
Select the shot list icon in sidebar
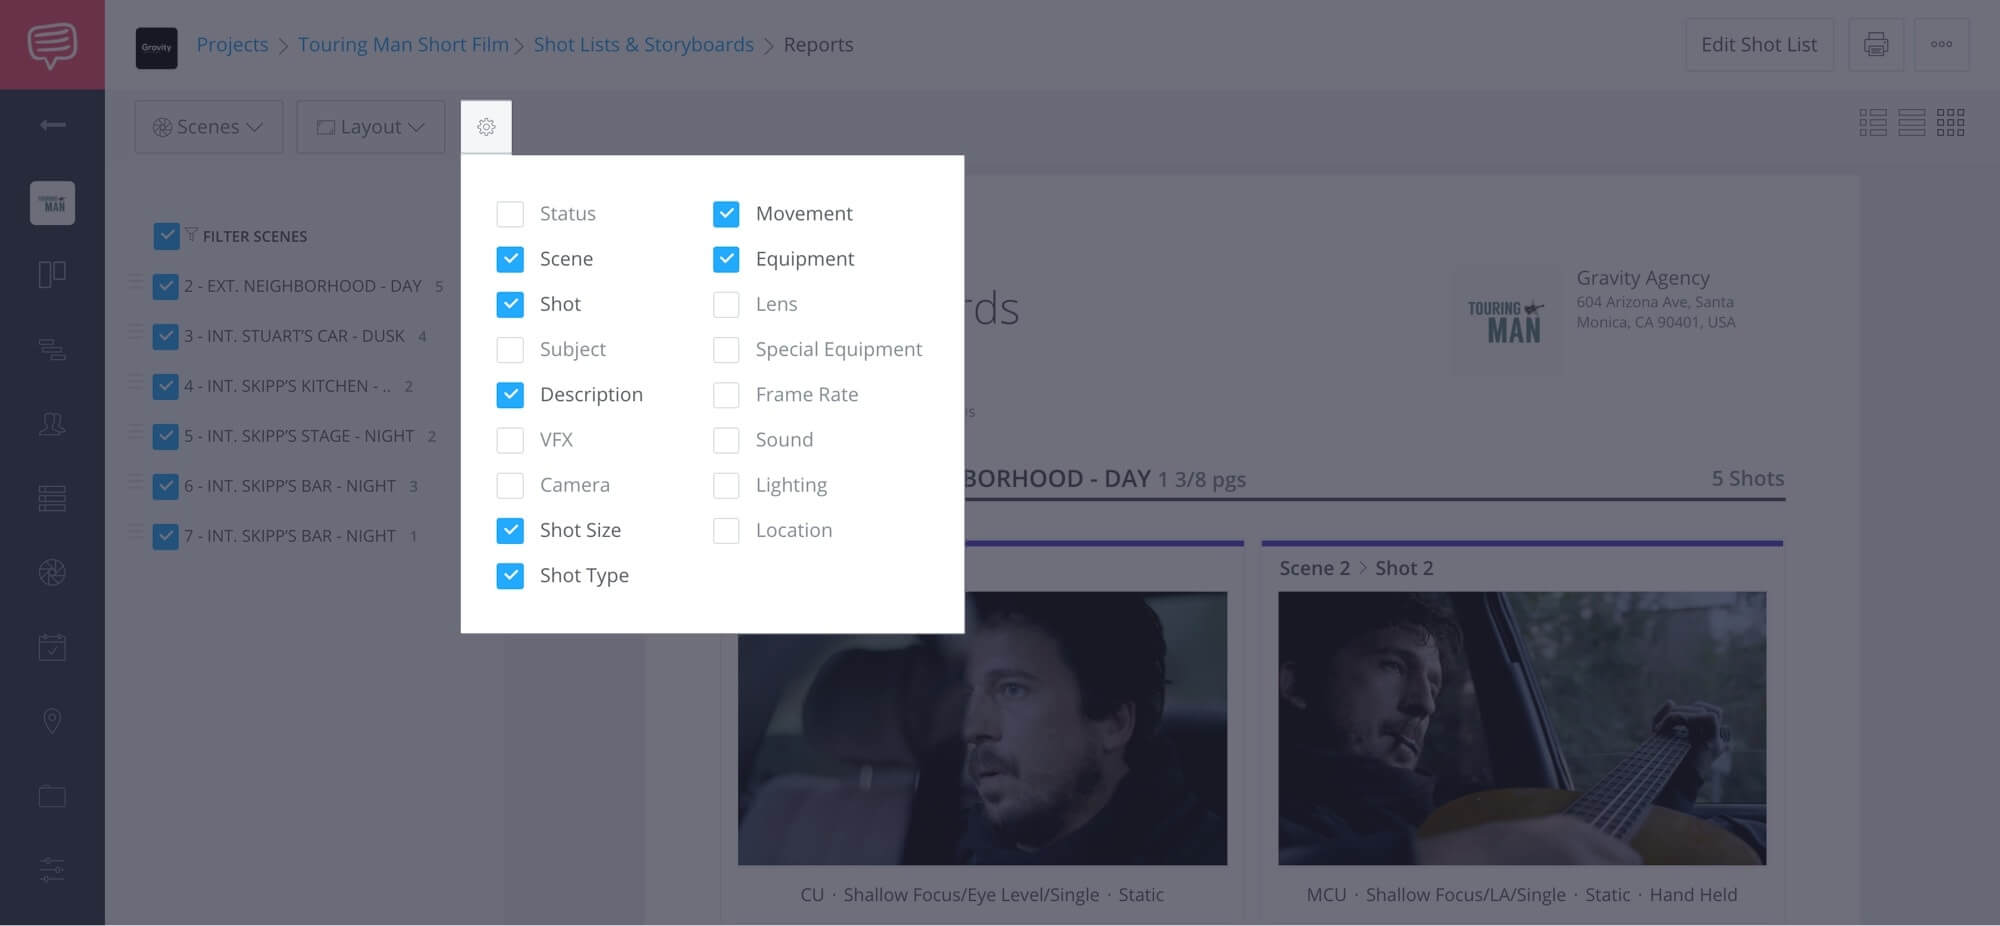click(51, 498)
